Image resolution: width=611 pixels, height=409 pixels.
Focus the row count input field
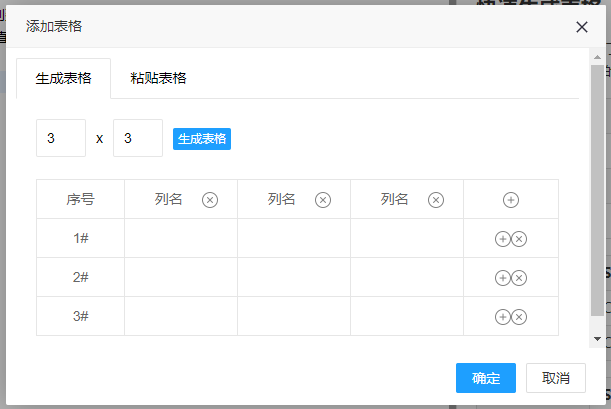click(60, 139)
